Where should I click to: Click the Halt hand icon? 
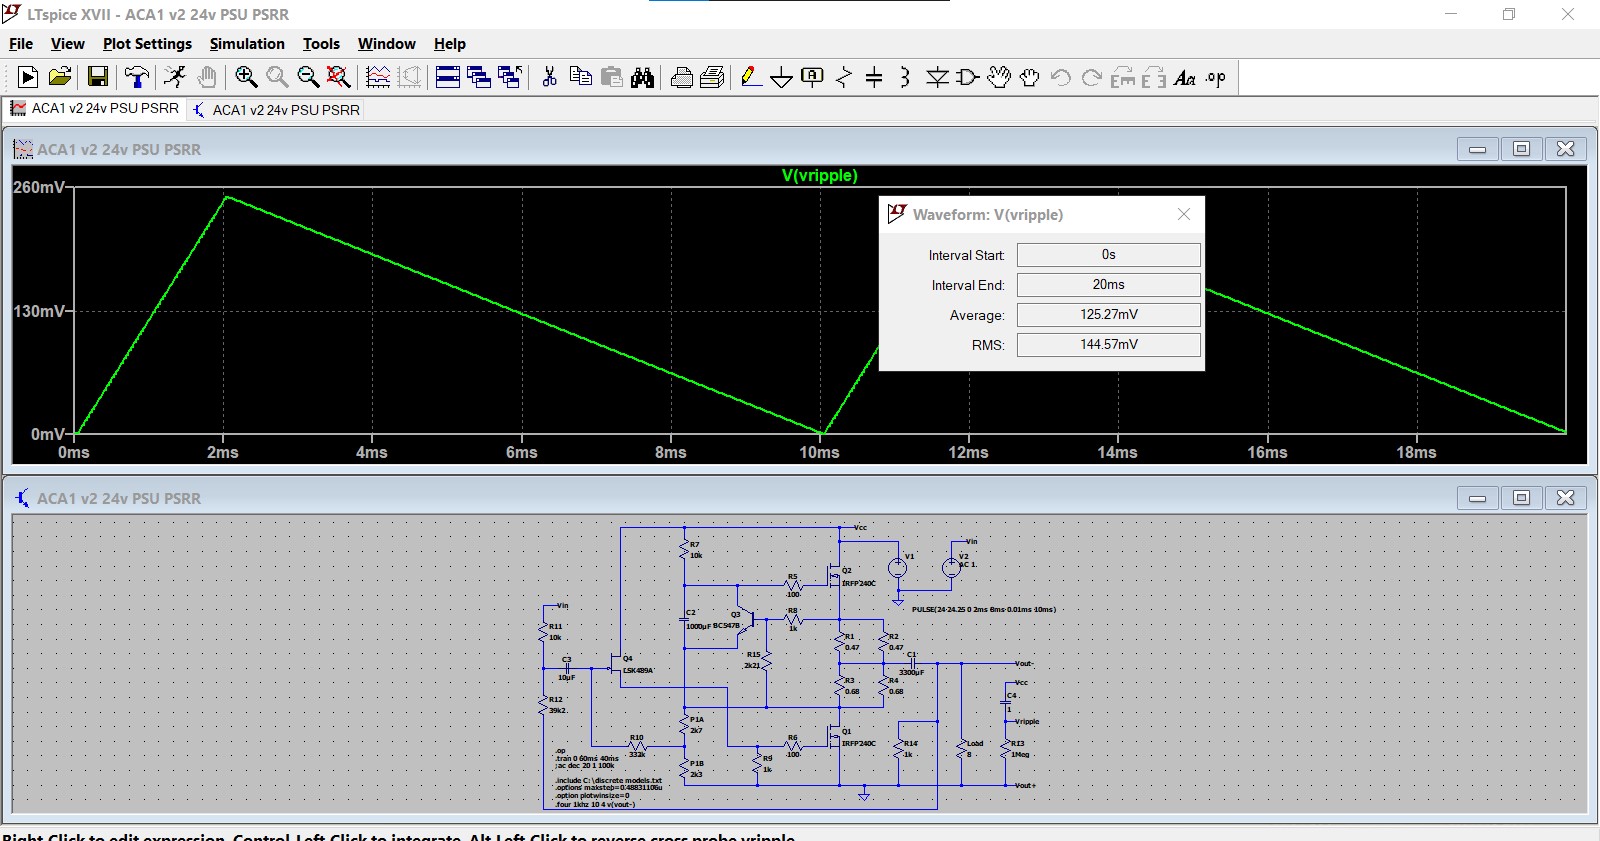tap(206, 77)
